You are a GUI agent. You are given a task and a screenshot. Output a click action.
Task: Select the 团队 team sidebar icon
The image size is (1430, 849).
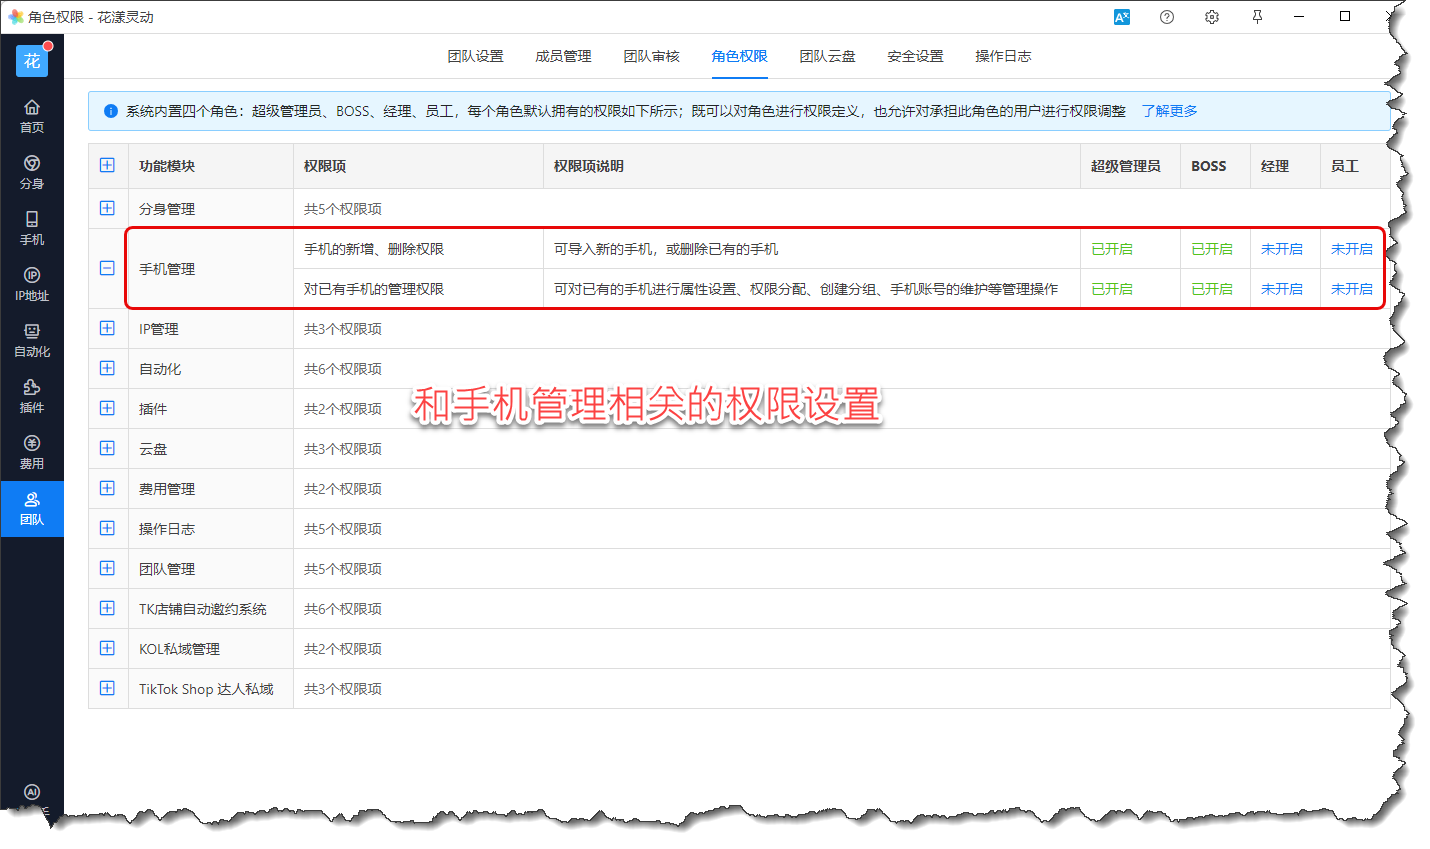pyautogui.click(x=32, y=509)
